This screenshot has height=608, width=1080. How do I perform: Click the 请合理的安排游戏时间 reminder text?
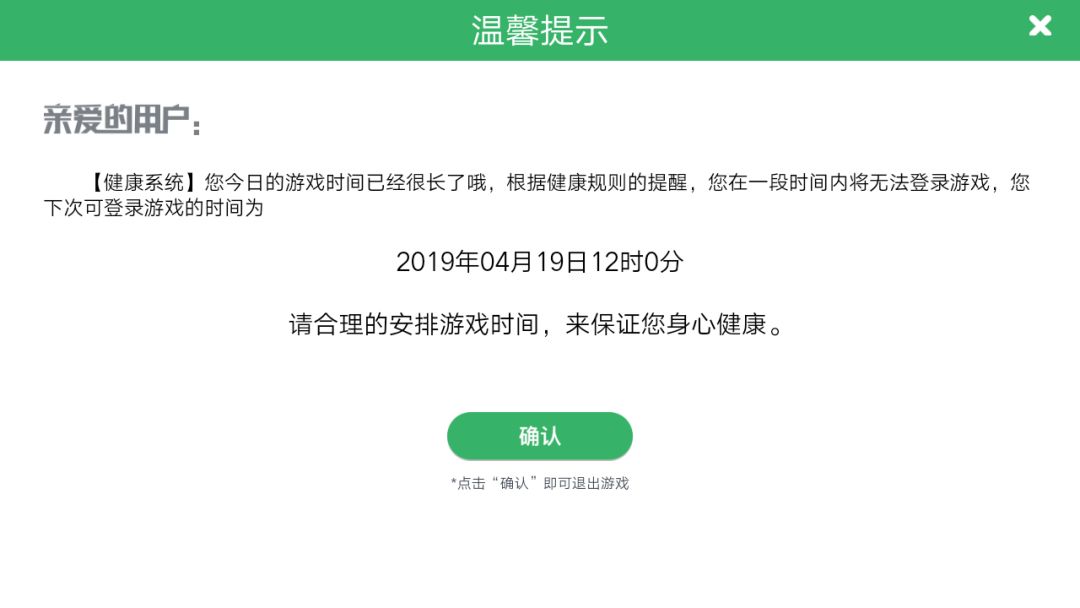[413, 324]
